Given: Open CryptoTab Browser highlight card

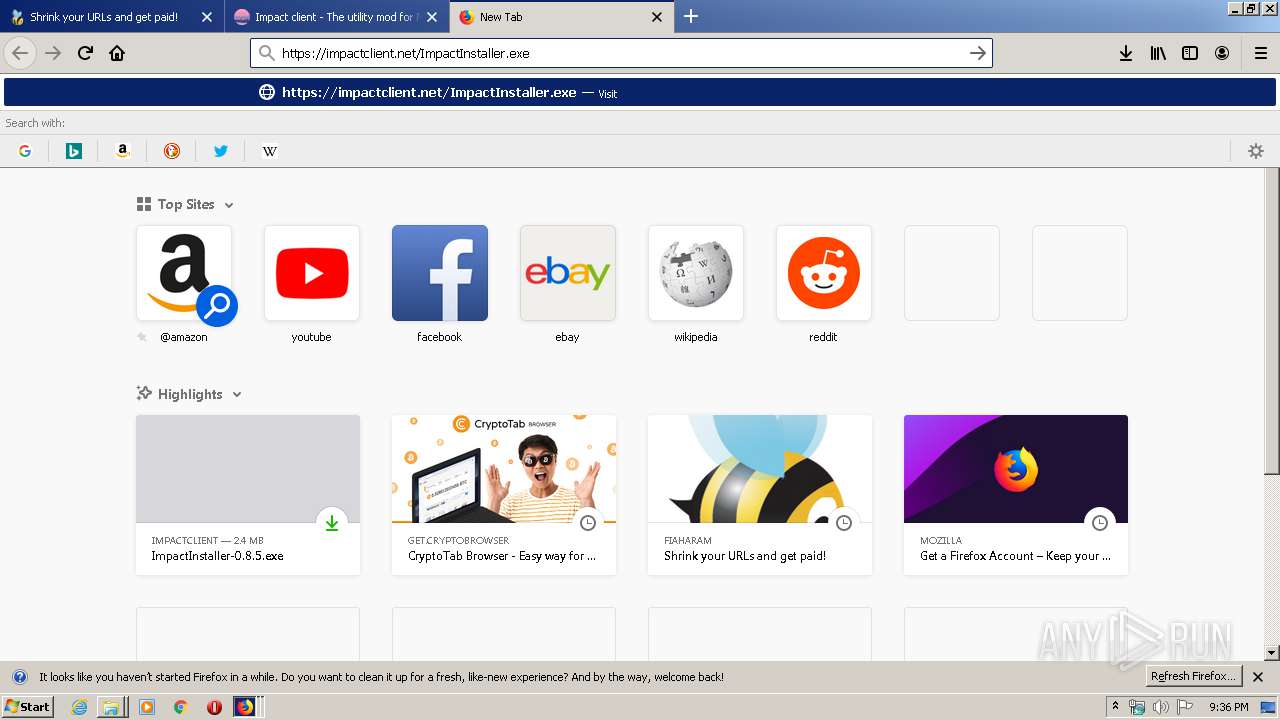Looking at the screenshot, I should coord(504,495).
